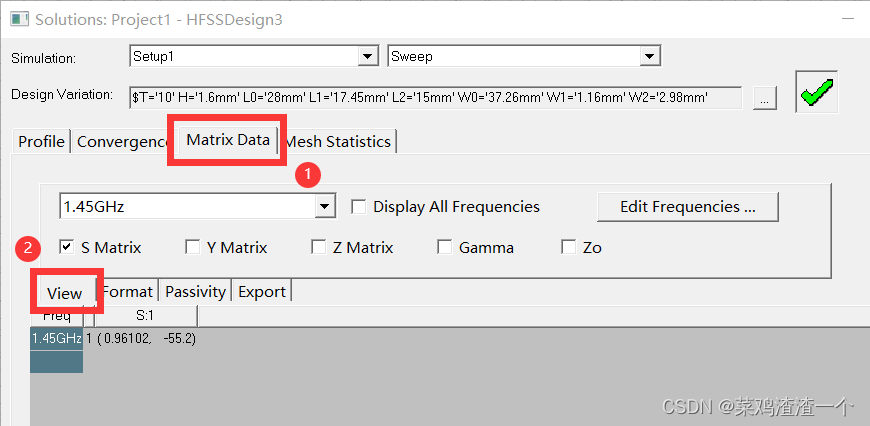The image size is (870, 426).
Task: Click the Solutions window title icon
Action: click(x=19, y=19)
